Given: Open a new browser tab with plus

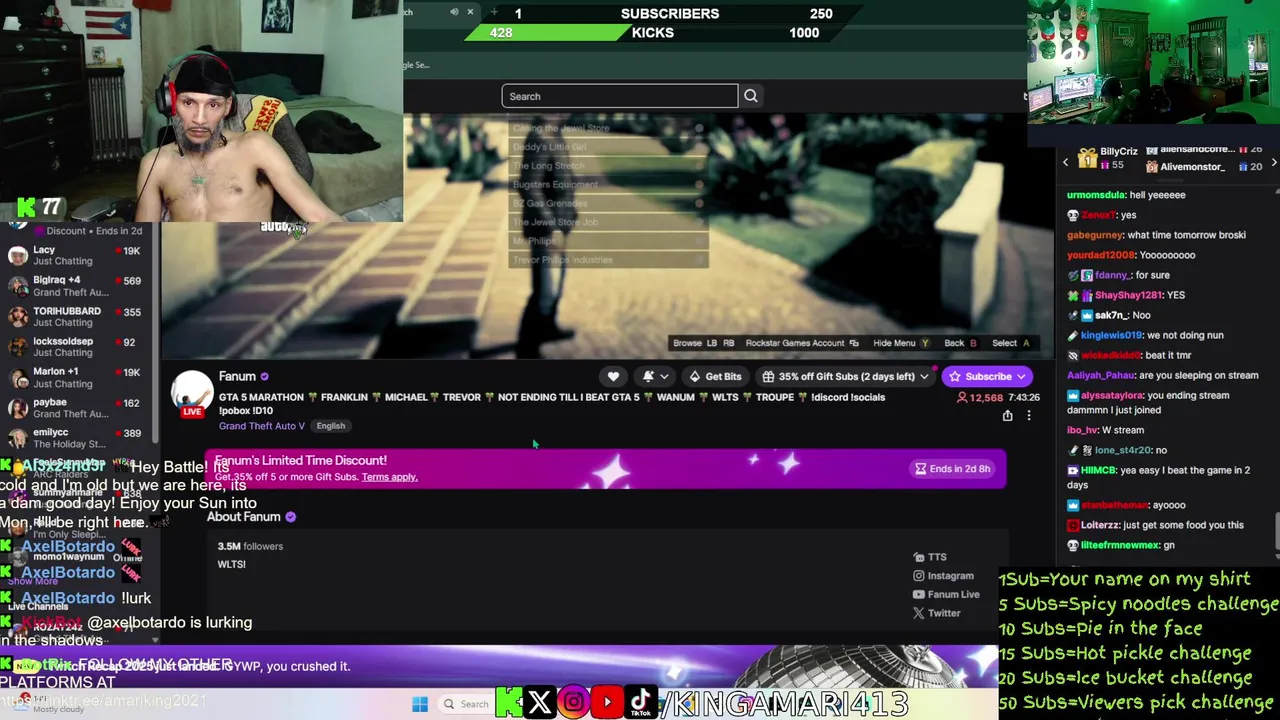Looking at the screenshot, I should pos(494,12).
